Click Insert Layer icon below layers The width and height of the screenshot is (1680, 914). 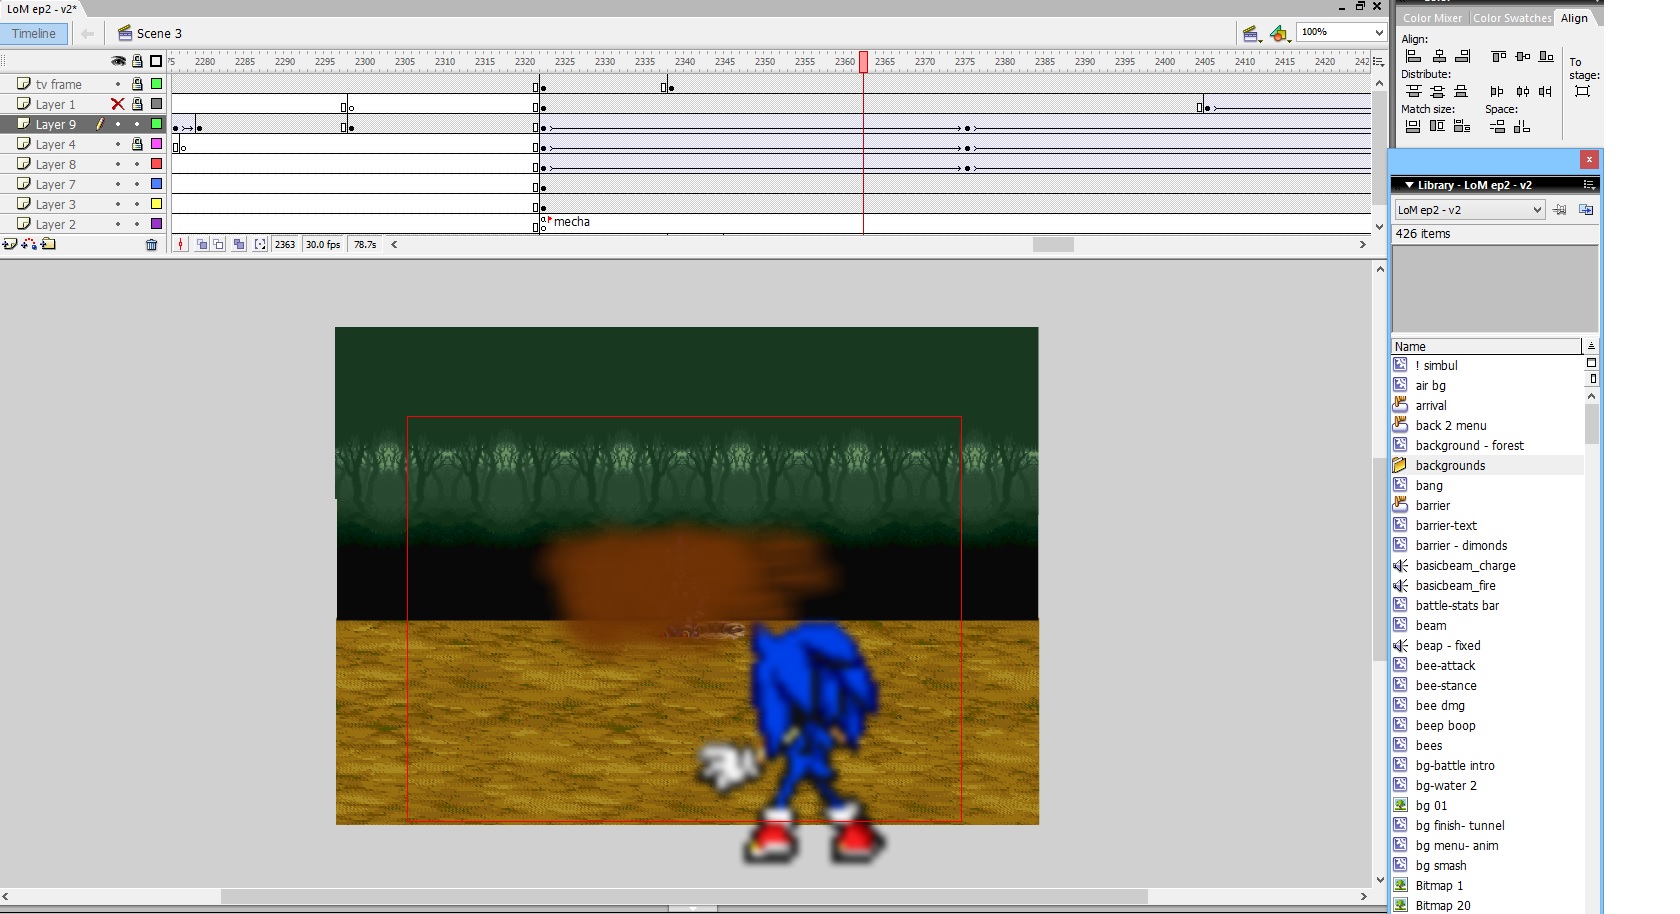10,244
